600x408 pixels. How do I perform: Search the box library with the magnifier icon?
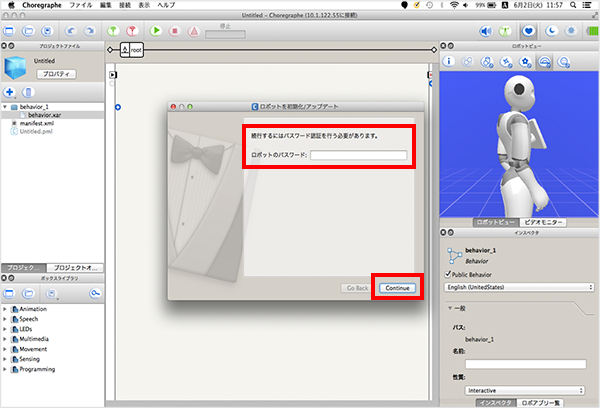[95, 294]
